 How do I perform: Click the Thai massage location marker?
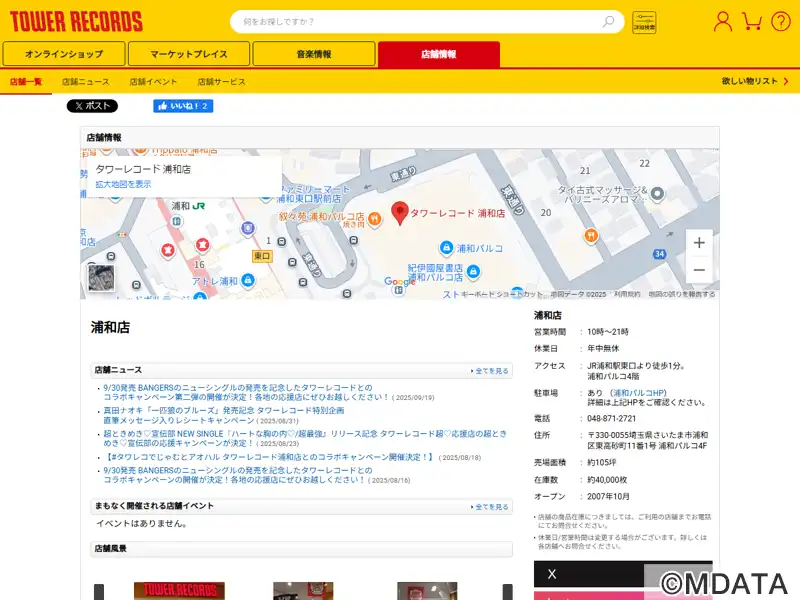(657, 194)
